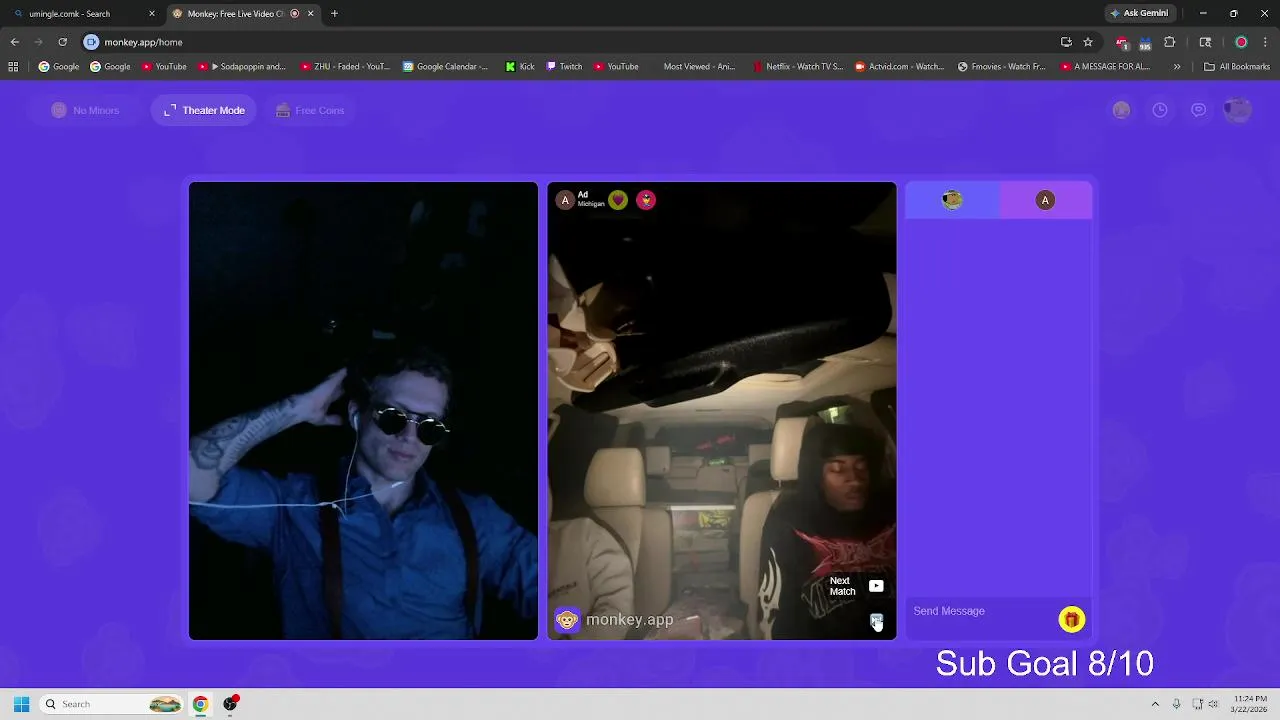The width and height of the screenshot is (1280, 720).
Task: Bookmark this page with star icon
Action: (1088, 42)
